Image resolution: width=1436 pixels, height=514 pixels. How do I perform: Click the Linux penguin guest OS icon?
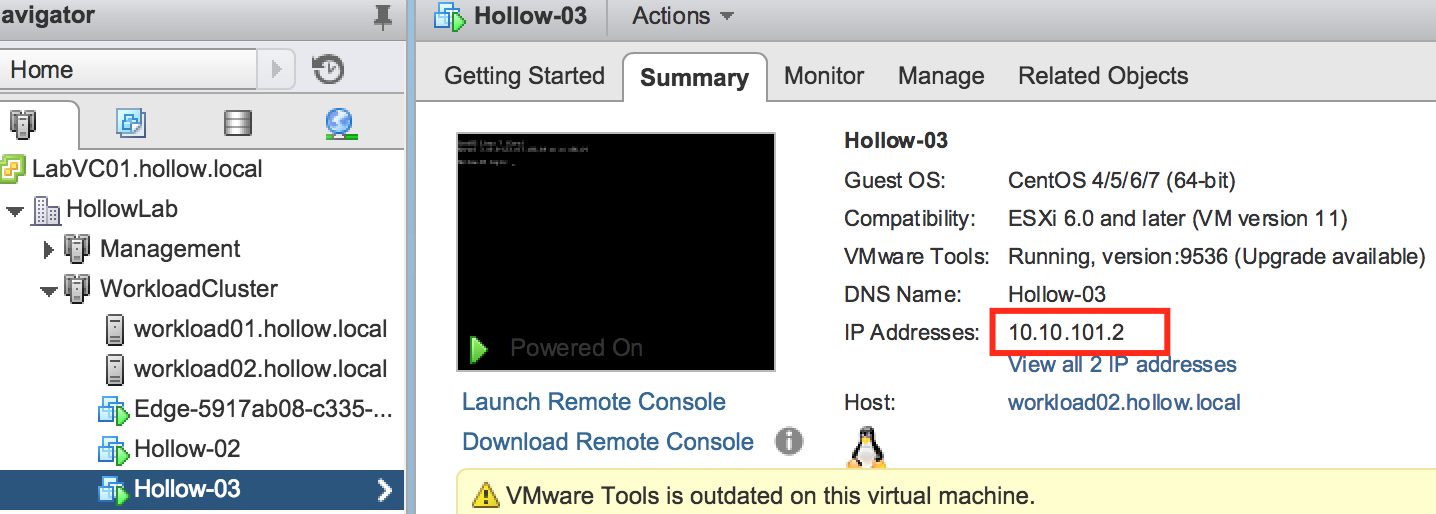[x=865, y=447]
